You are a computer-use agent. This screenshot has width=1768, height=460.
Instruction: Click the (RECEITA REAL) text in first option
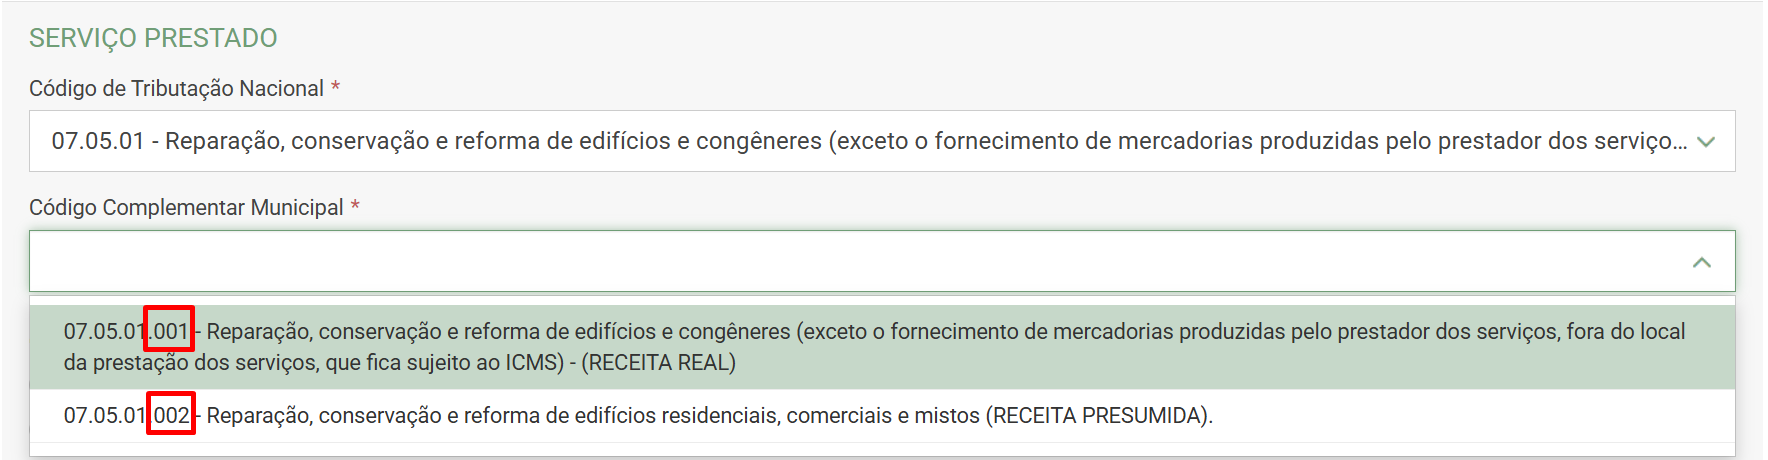[659, 363]
